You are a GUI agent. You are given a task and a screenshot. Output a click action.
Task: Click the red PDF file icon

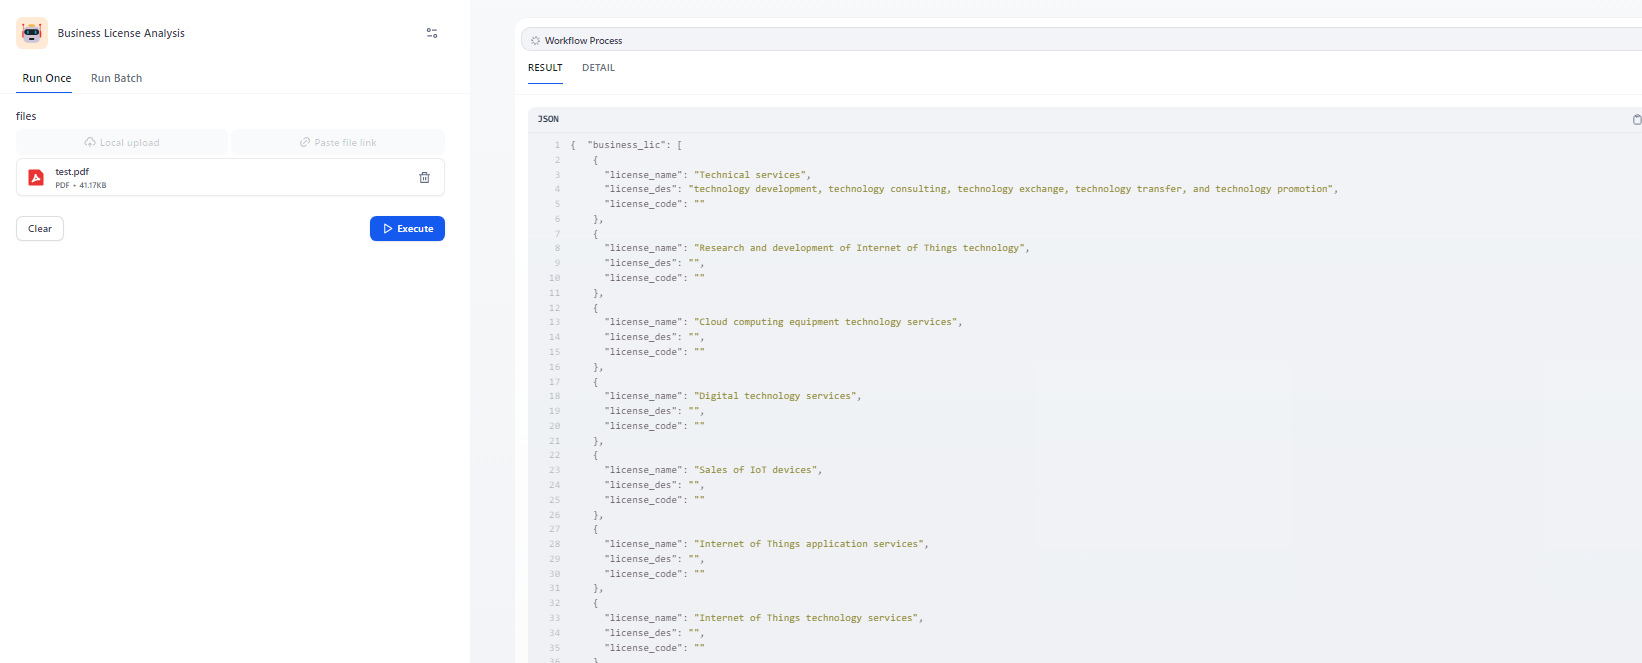click(x=36, y=177)
